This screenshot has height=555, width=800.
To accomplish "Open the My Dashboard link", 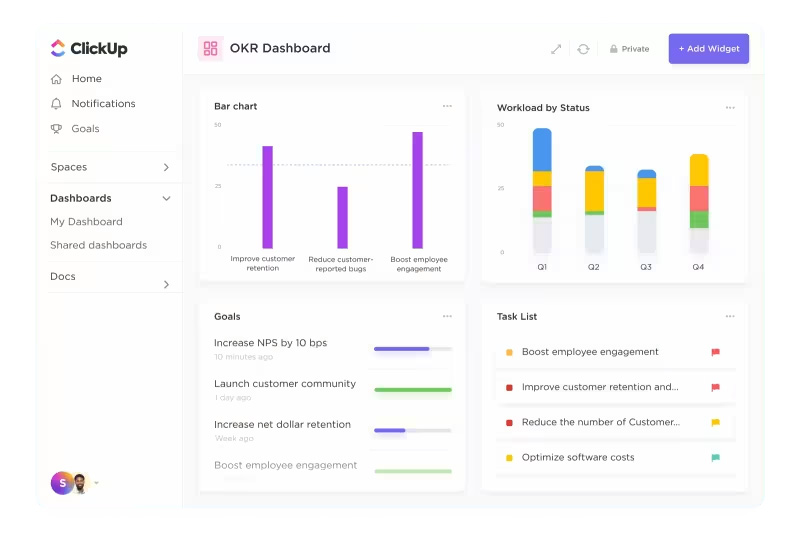I will (x=86, y=222).
